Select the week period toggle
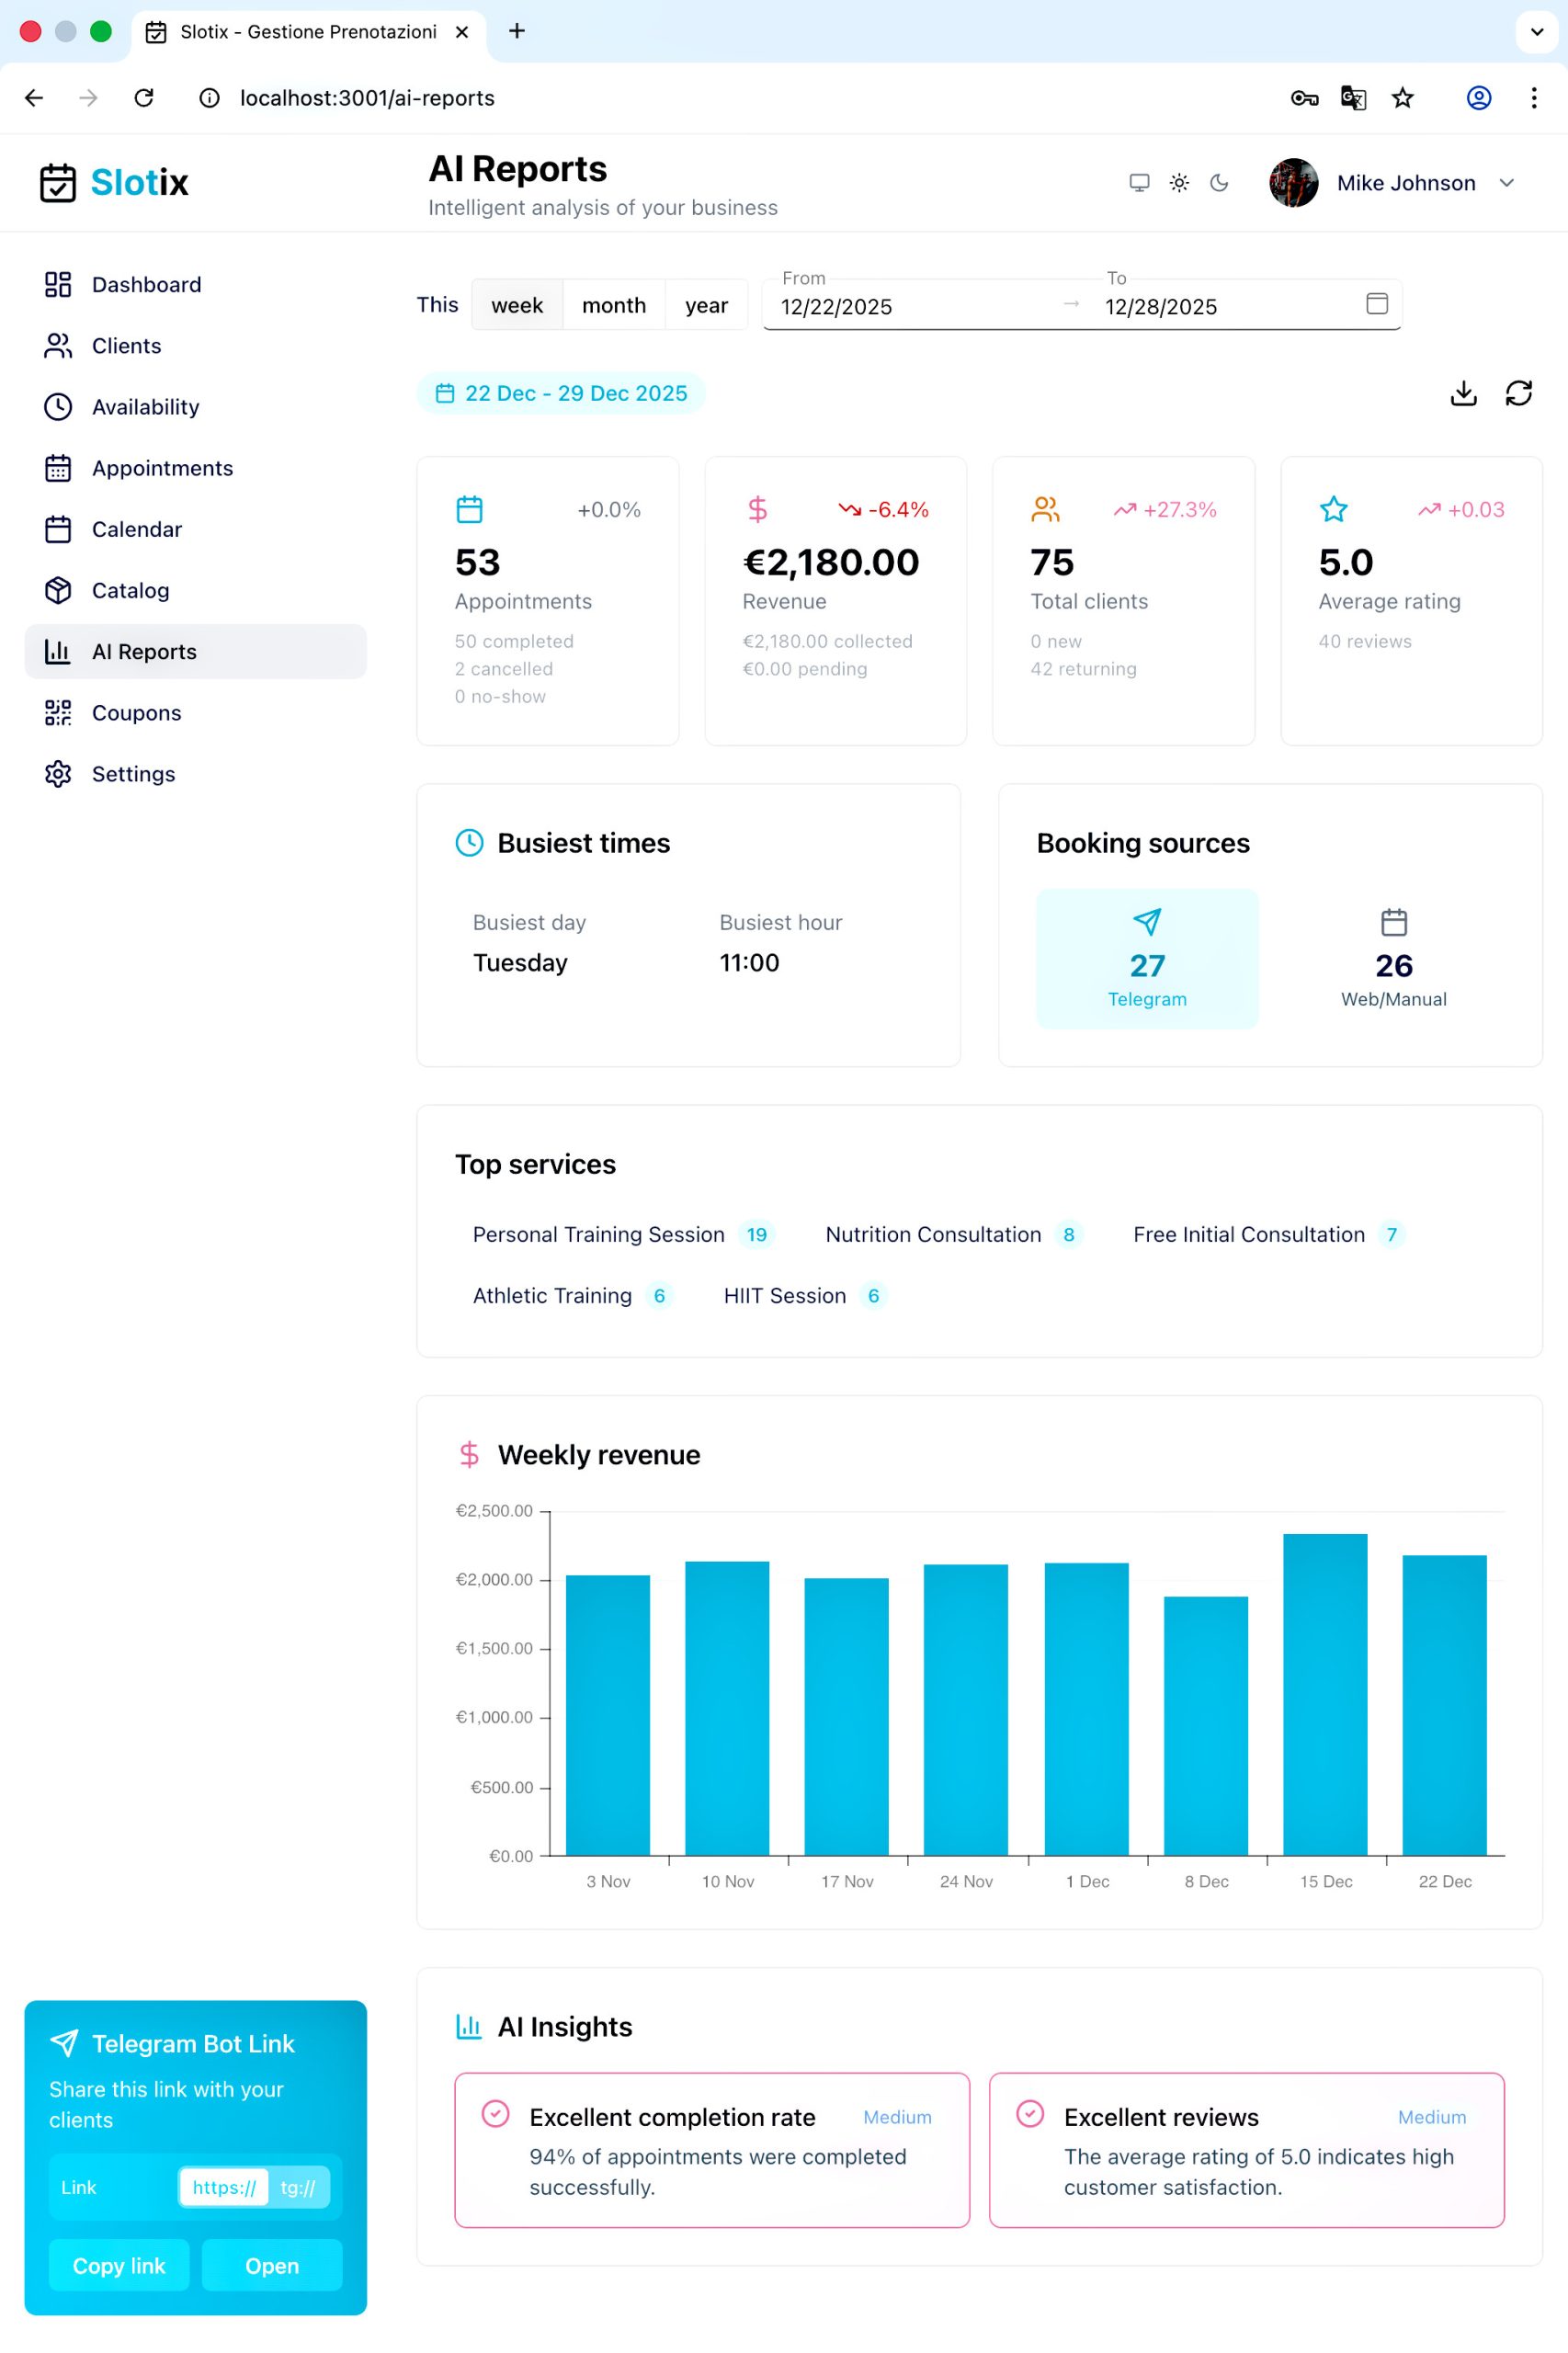1568x2353 pixels. click(516, 305)
